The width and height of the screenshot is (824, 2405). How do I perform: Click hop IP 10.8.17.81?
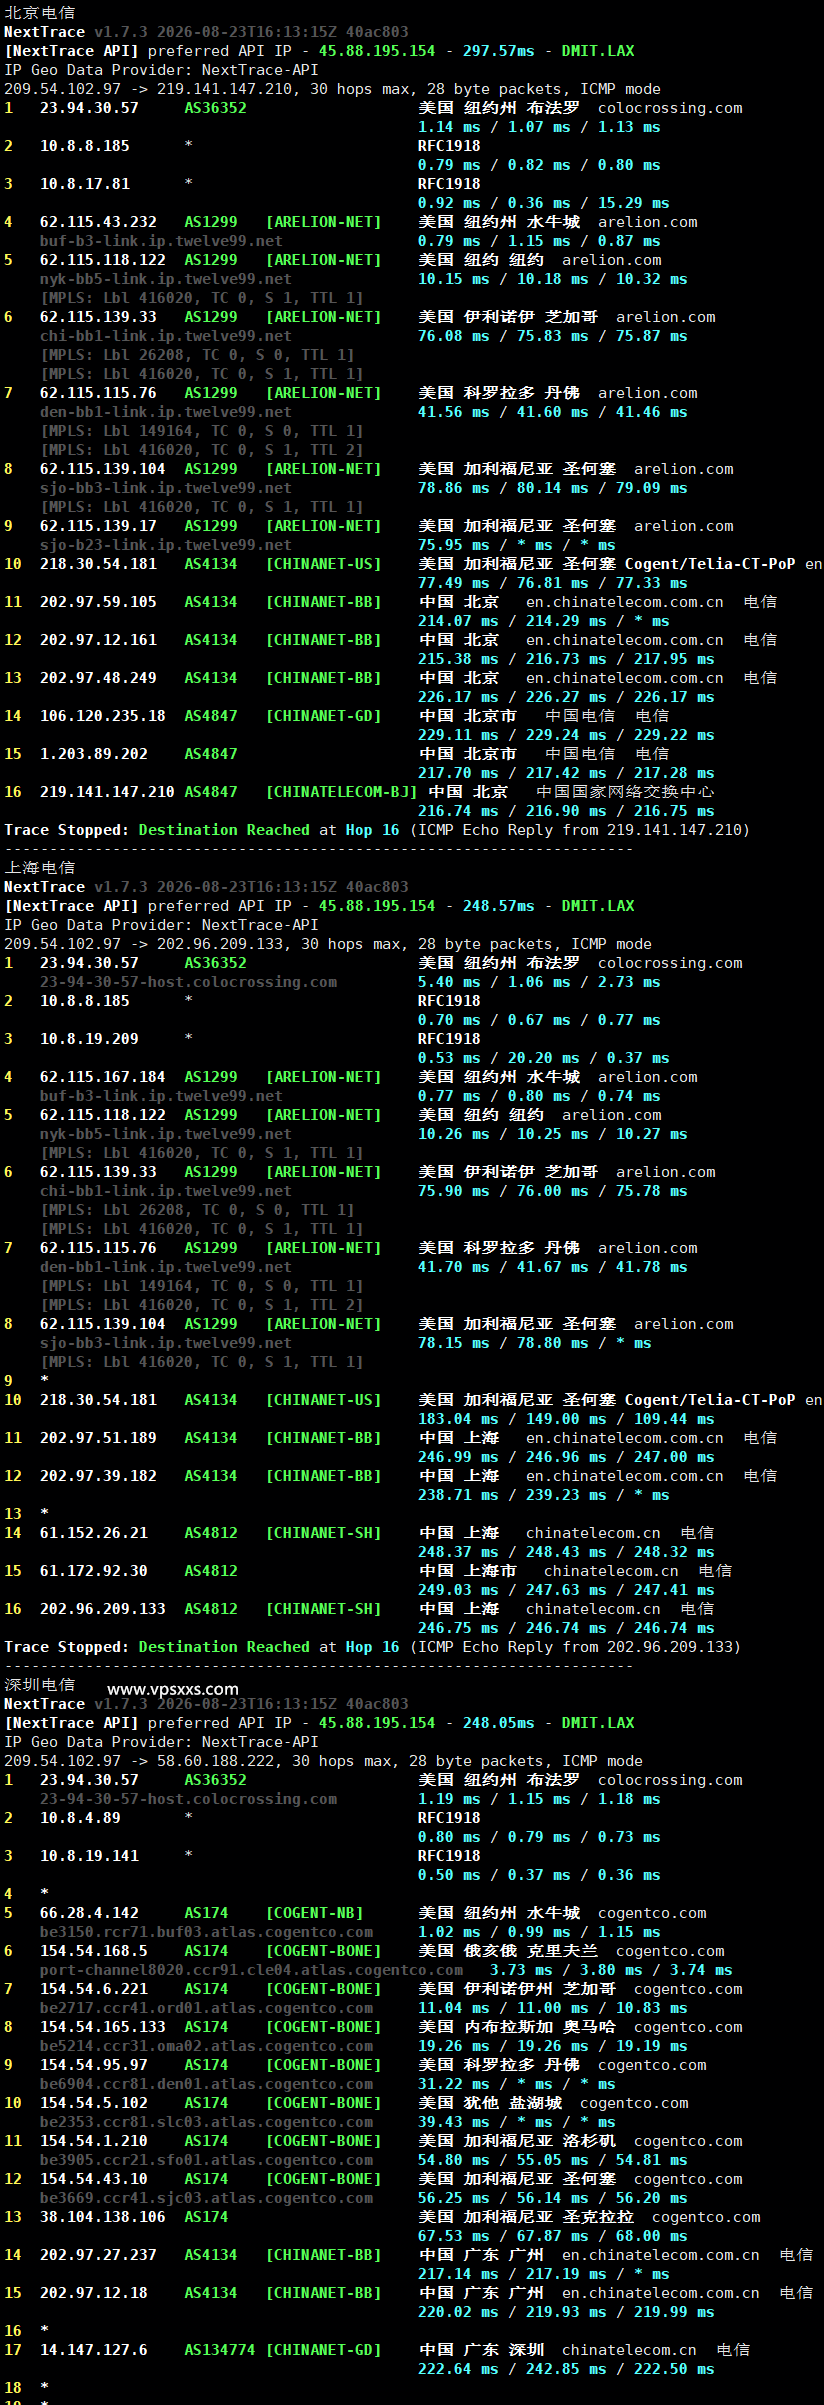click(85, 184)
